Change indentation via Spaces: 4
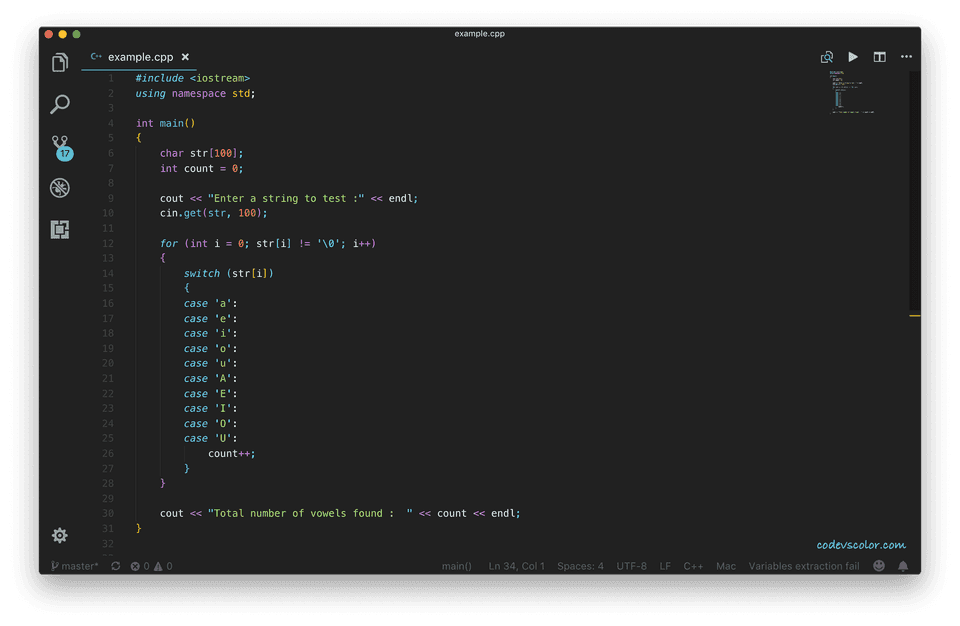The image size is (960, 626). pyautogui.click(x=580, y=566)
